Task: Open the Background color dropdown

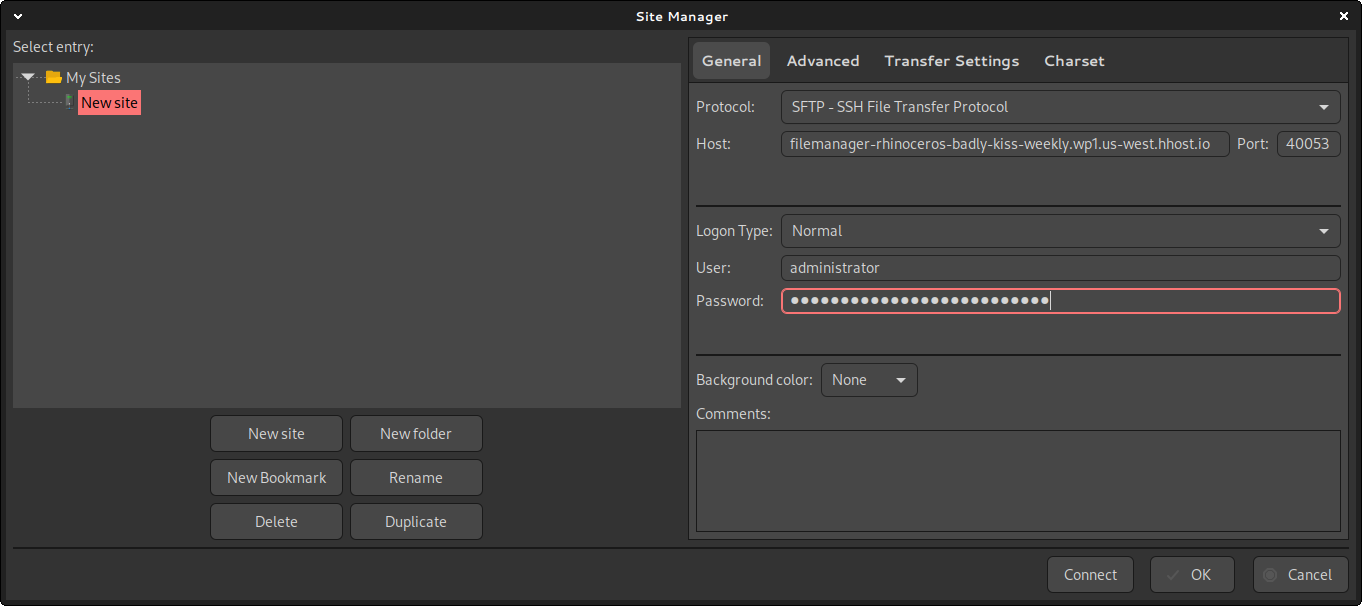Action: pyautogui.click(x=868, y=380)
